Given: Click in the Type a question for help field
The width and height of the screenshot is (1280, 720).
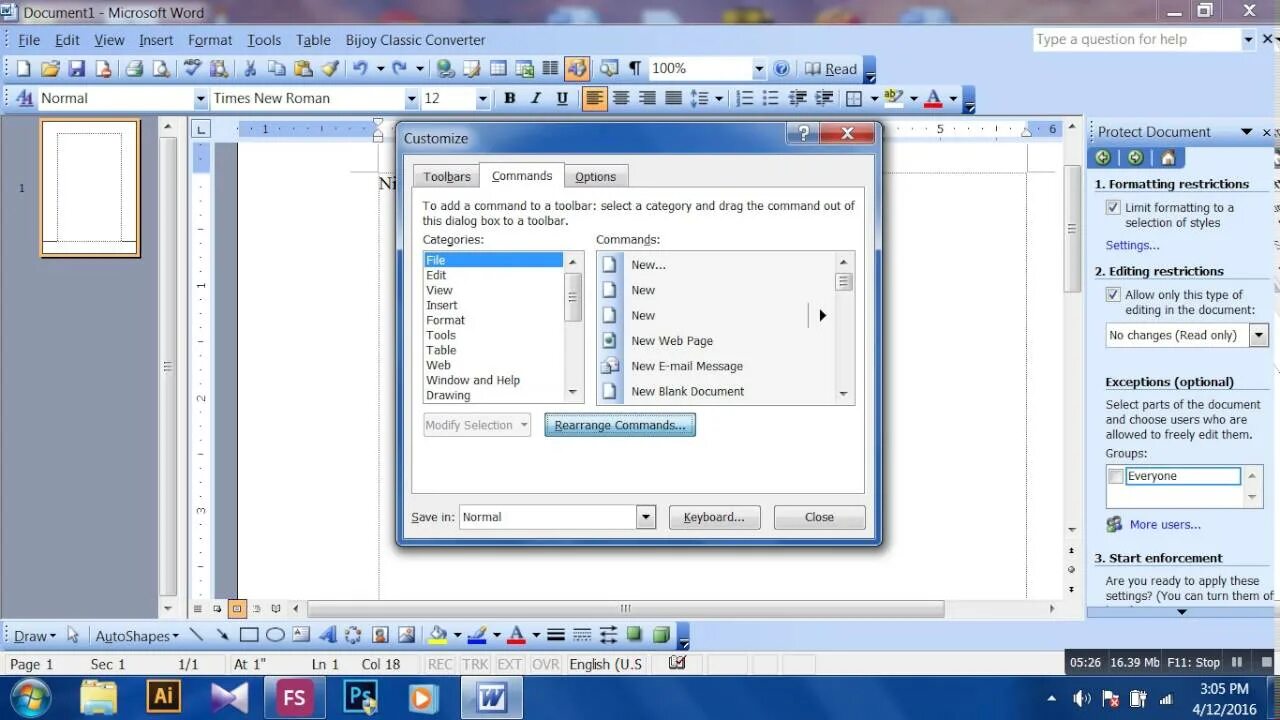Looking at the screenshot, I should coord(1136,39).
